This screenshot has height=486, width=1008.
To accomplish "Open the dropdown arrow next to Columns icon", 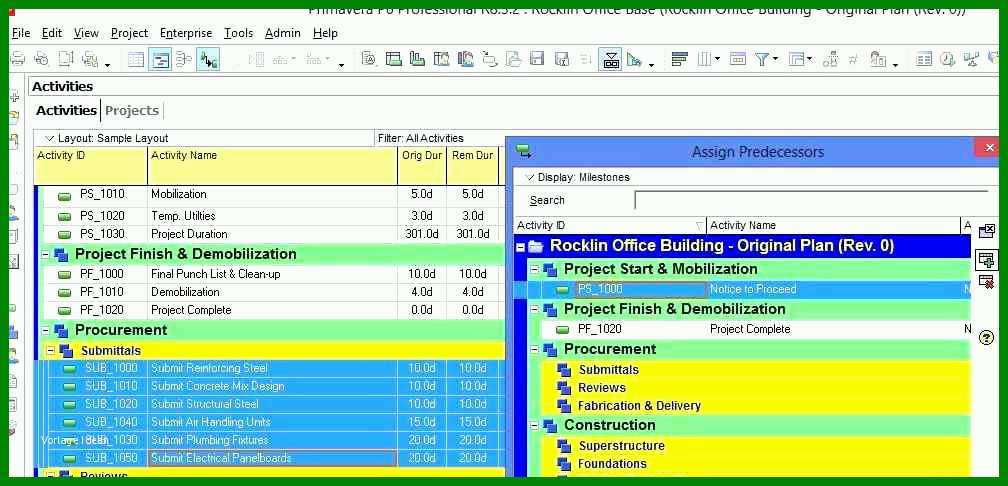I will tap(716, 60).
